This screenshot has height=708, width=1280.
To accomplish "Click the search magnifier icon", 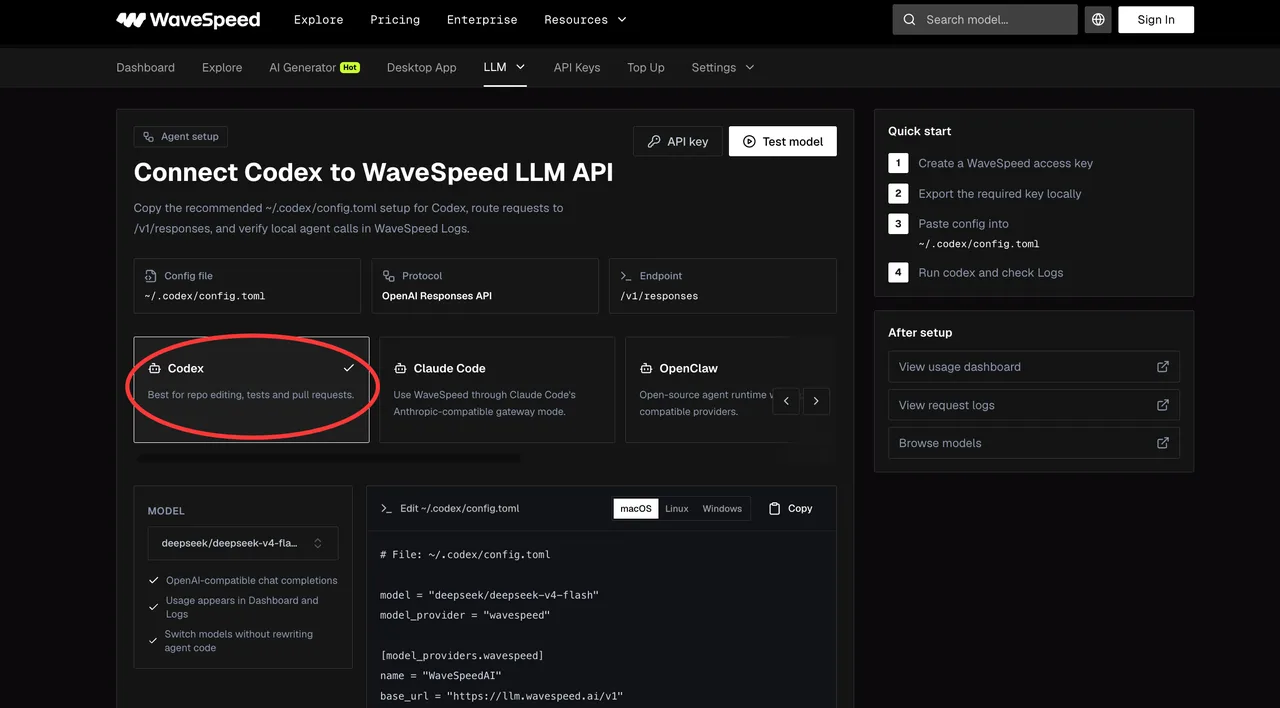I will coord(909,19).
